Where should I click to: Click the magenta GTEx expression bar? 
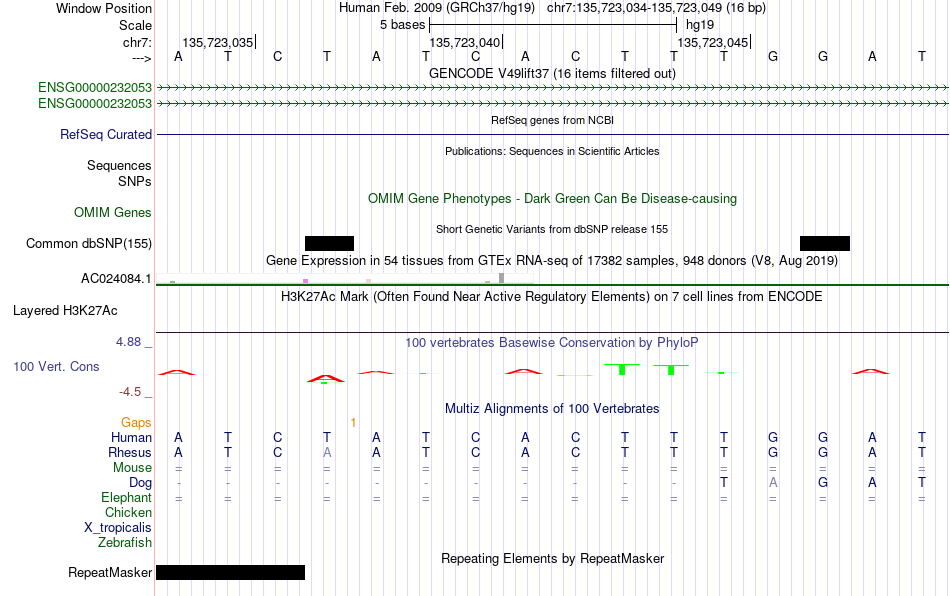tap(305, 281)
